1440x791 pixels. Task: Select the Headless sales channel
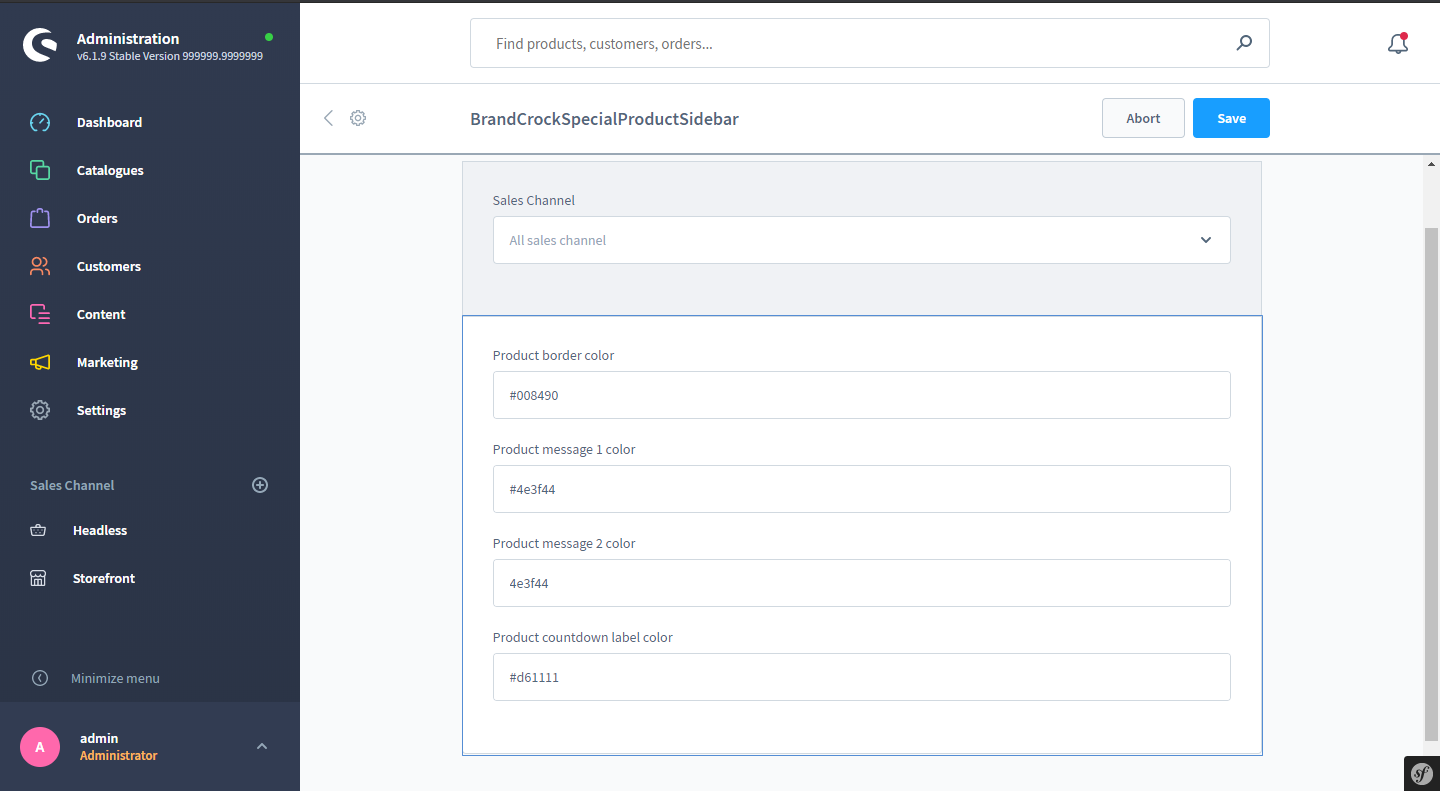click(x=100, y=530)
